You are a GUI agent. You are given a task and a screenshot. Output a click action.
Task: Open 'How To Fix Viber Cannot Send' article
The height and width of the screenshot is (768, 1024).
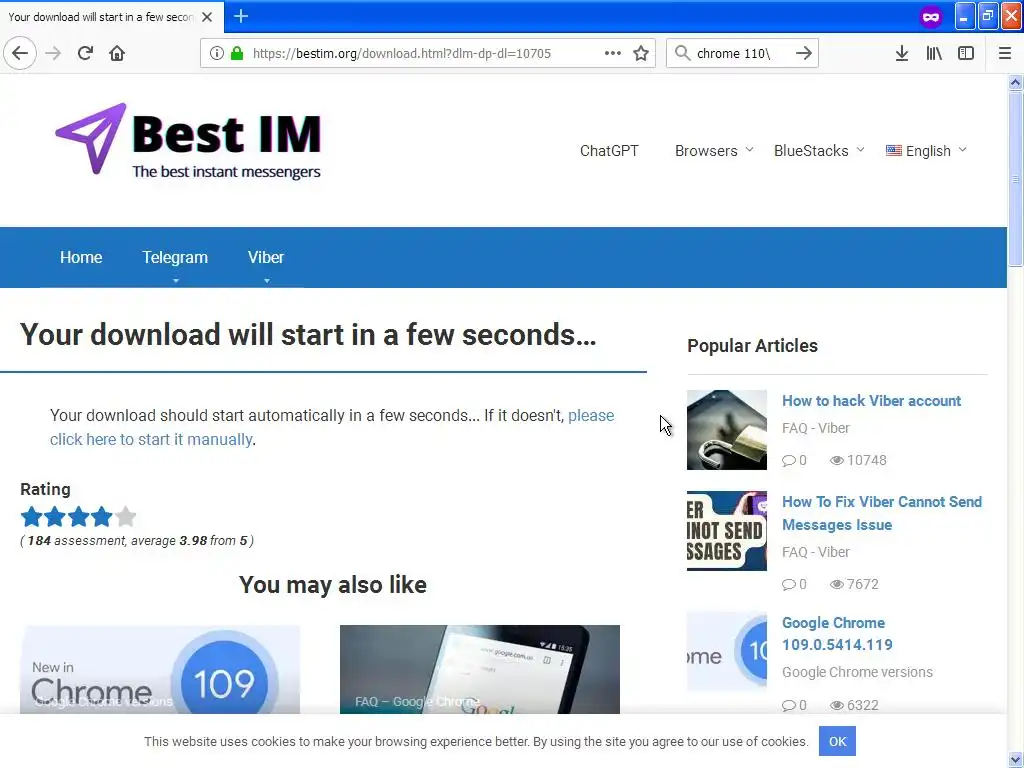(882, 513)
